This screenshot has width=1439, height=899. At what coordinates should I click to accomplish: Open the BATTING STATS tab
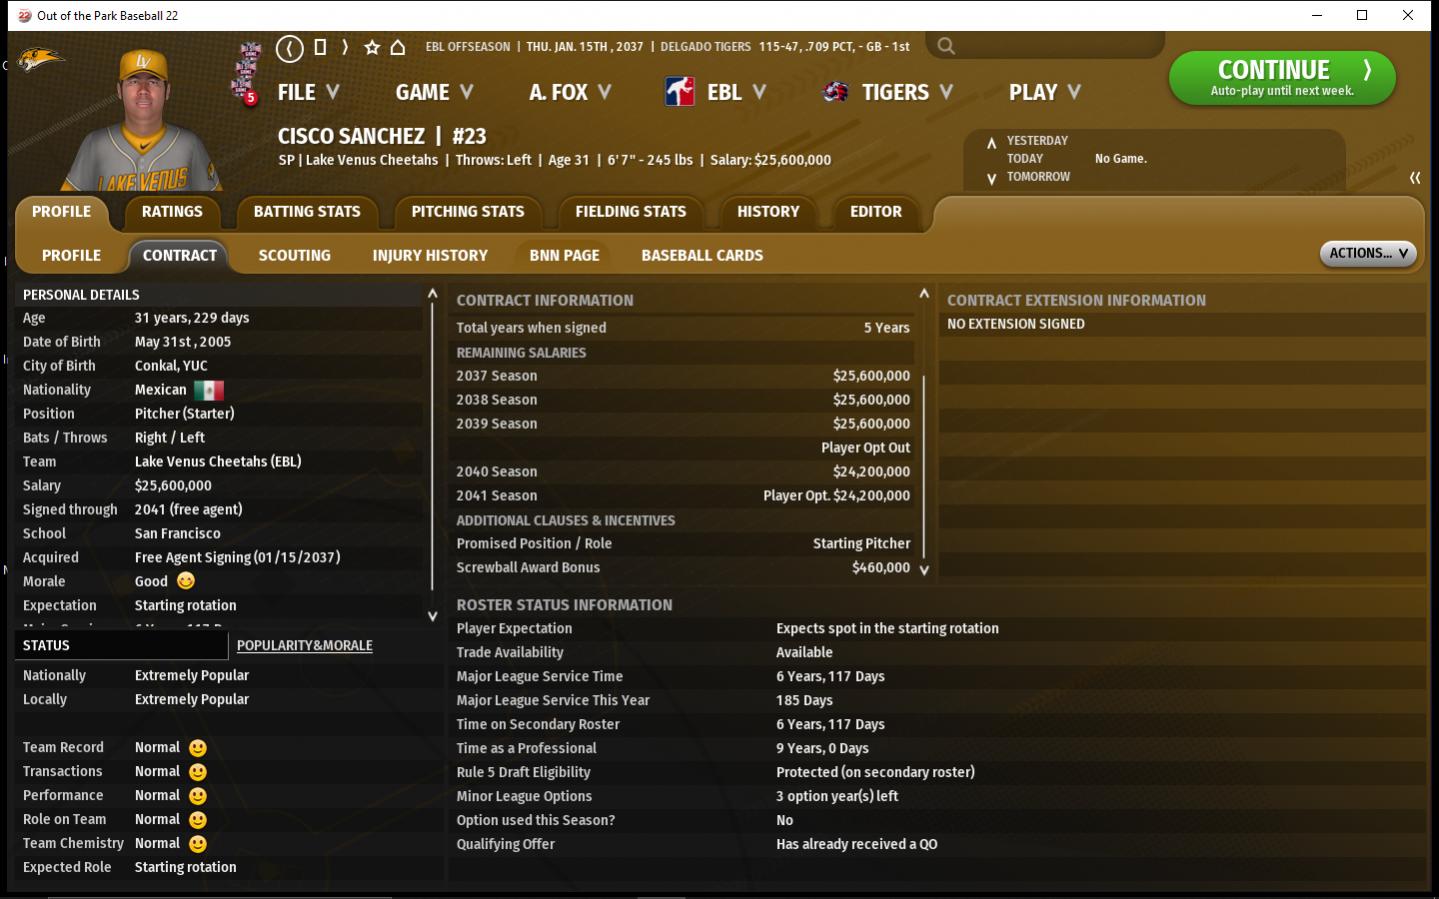coord(307,212)
